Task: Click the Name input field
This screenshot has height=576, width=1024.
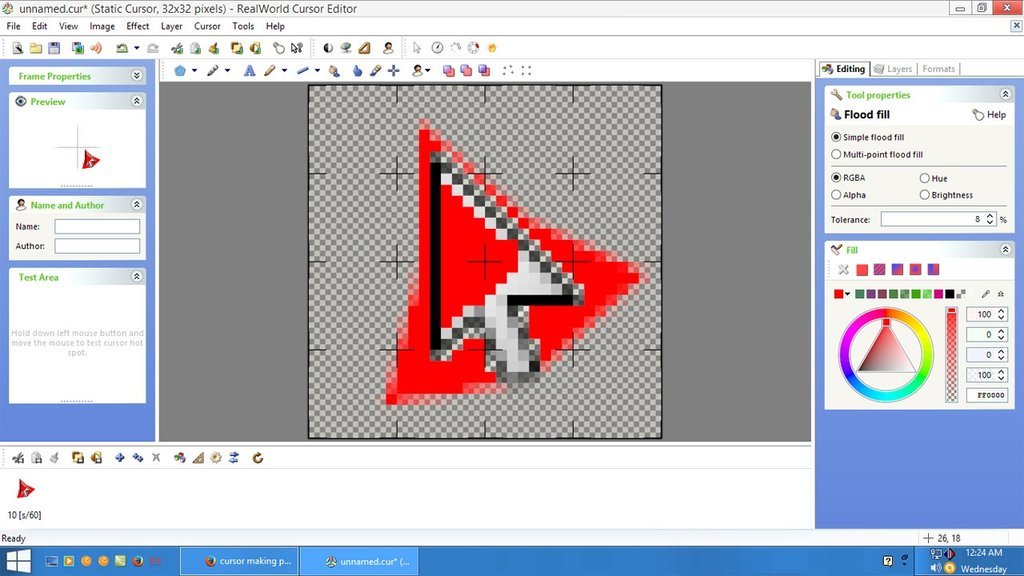Action: (x=97, y=226)
